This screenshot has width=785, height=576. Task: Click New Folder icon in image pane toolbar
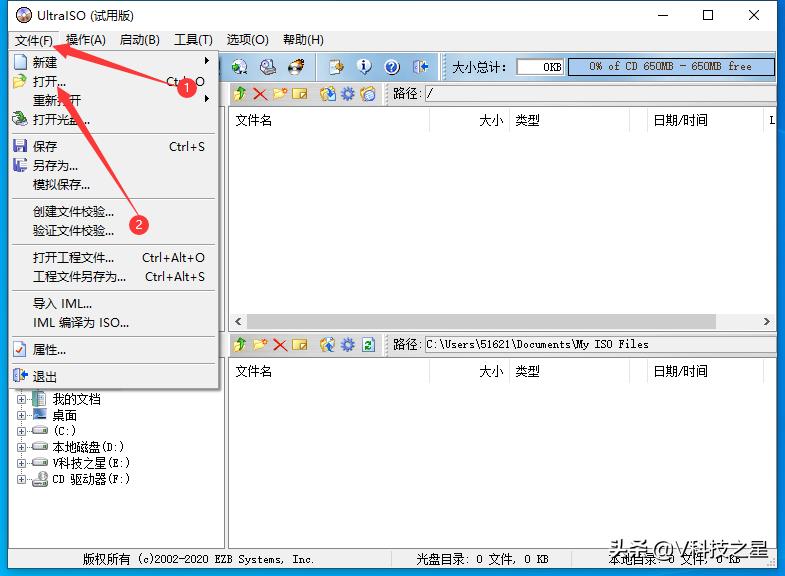click(280, 94)
